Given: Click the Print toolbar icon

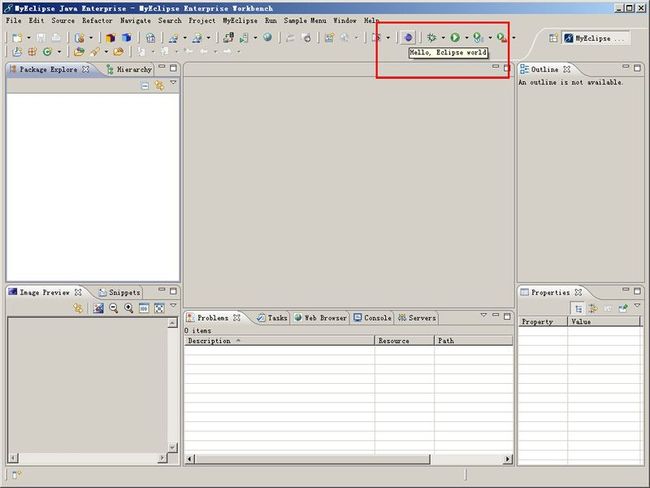Looking at the screenshot, I should point(56,38).
